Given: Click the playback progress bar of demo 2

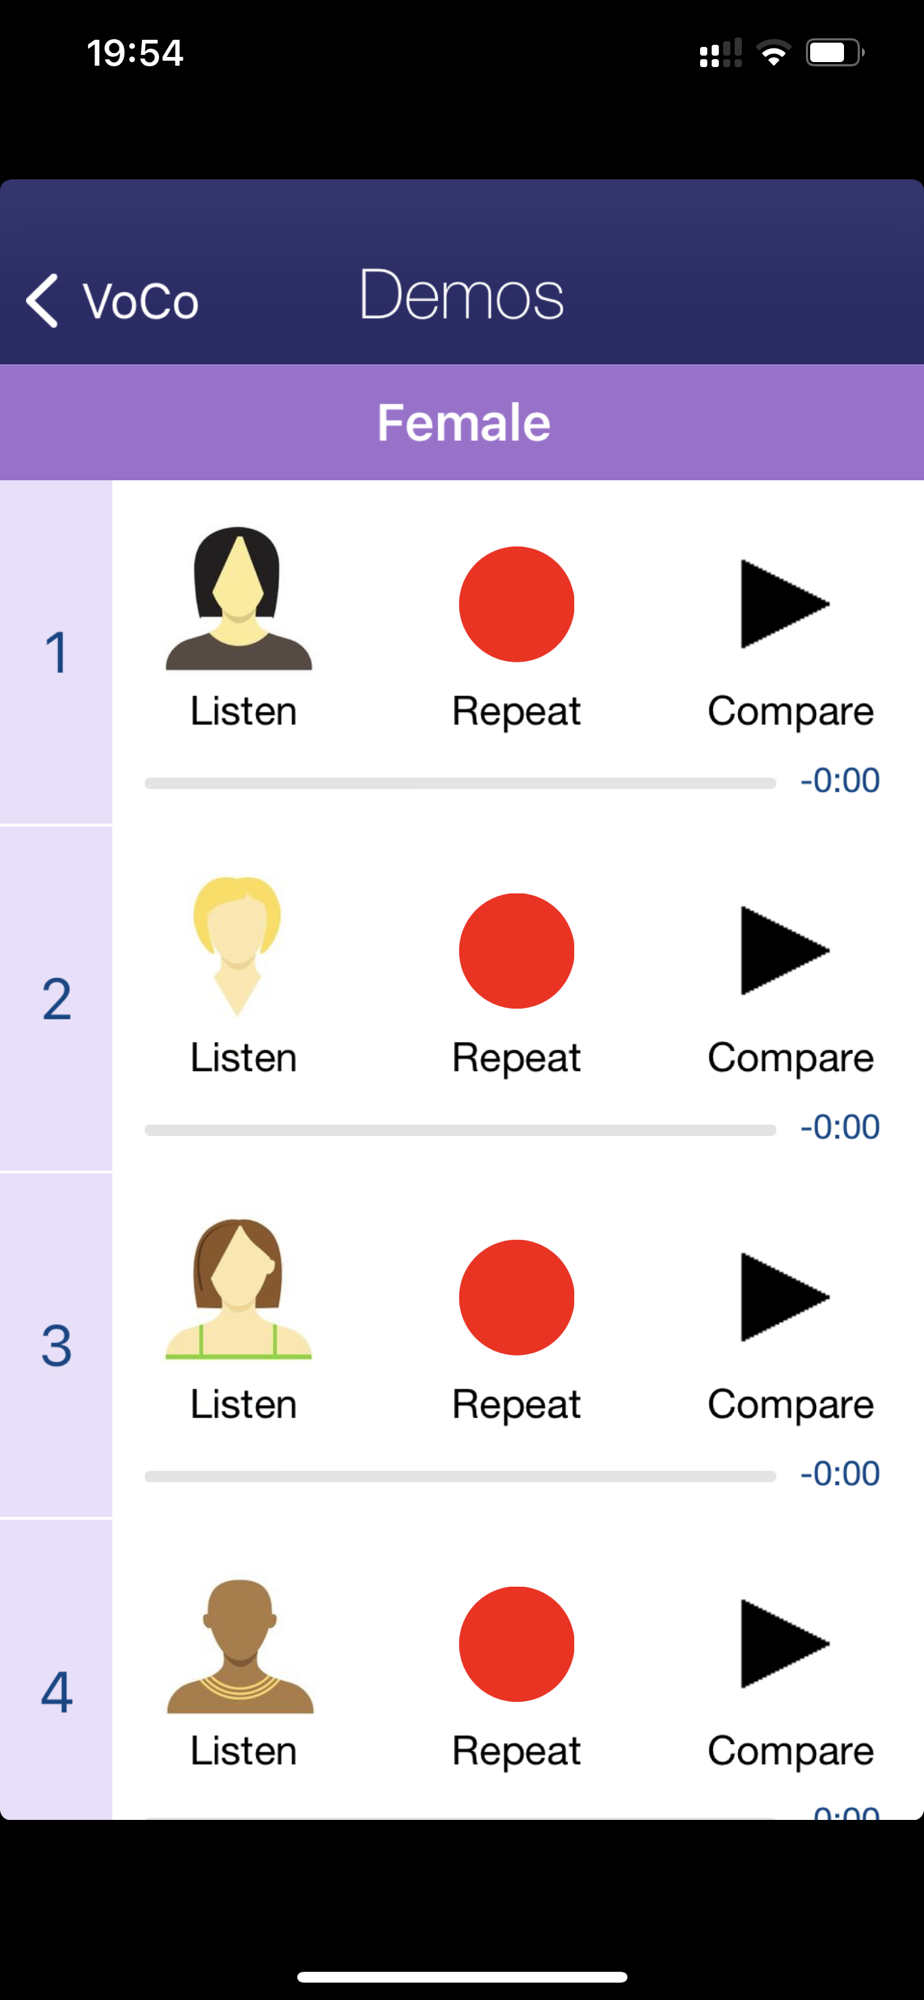Looking at the screenshot, I should pos(460,1130).
